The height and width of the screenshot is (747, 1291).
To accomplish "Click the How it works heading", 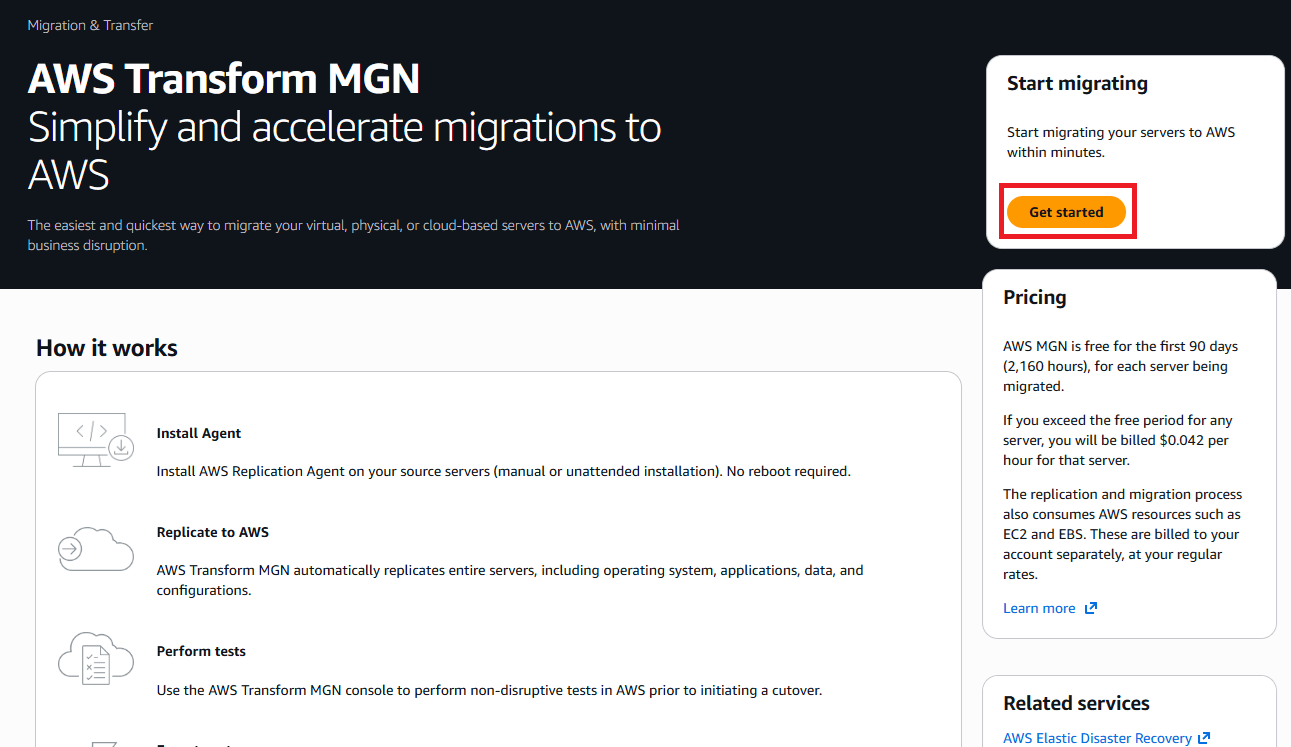I will (x=107, y=348).
